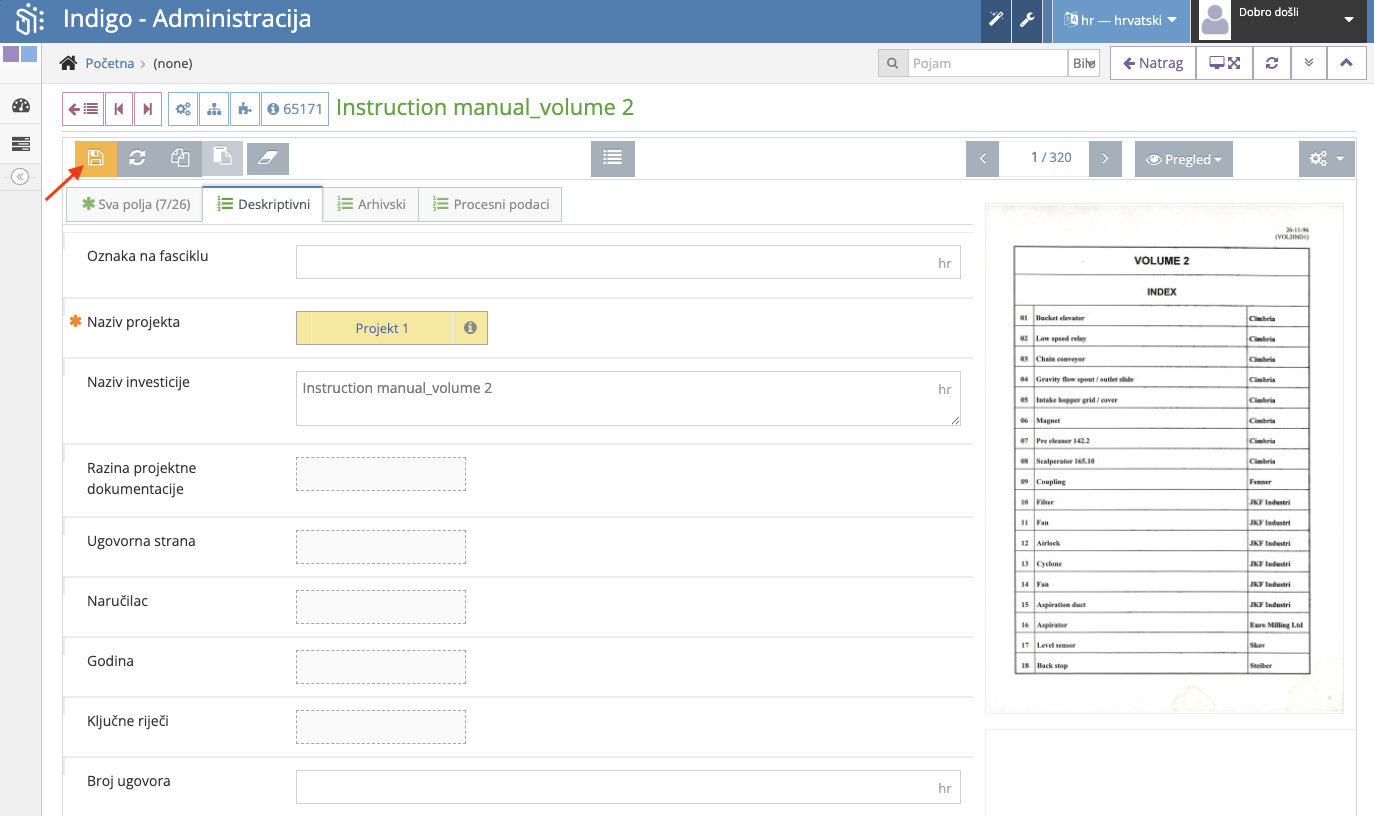The width and height of the screenshot is (1374, 816).
Task: Click the refresh icon in the gray record toolbar
Action: click(x=138, y=158)
